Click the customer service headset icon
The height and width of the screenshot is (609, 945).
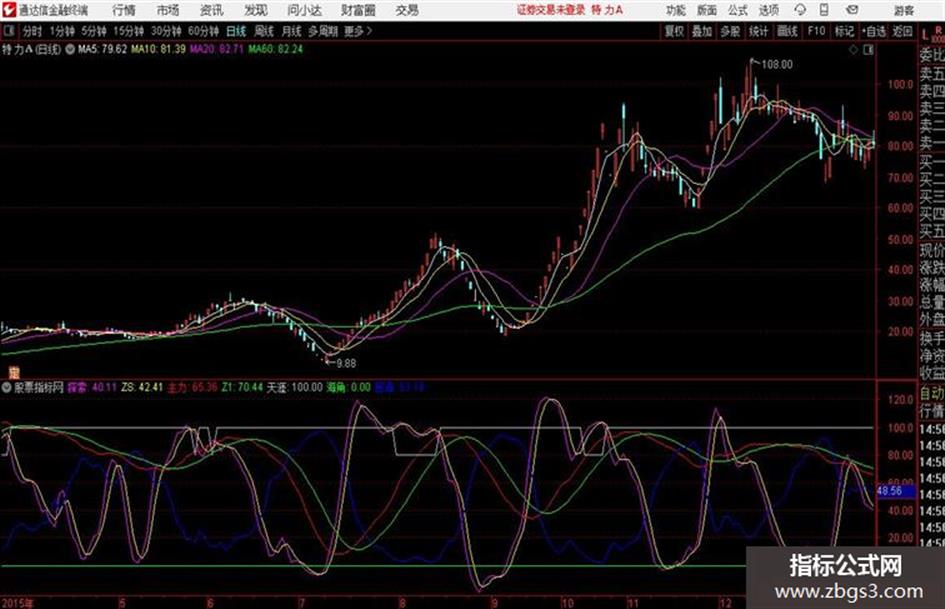(x=800, y=10)
